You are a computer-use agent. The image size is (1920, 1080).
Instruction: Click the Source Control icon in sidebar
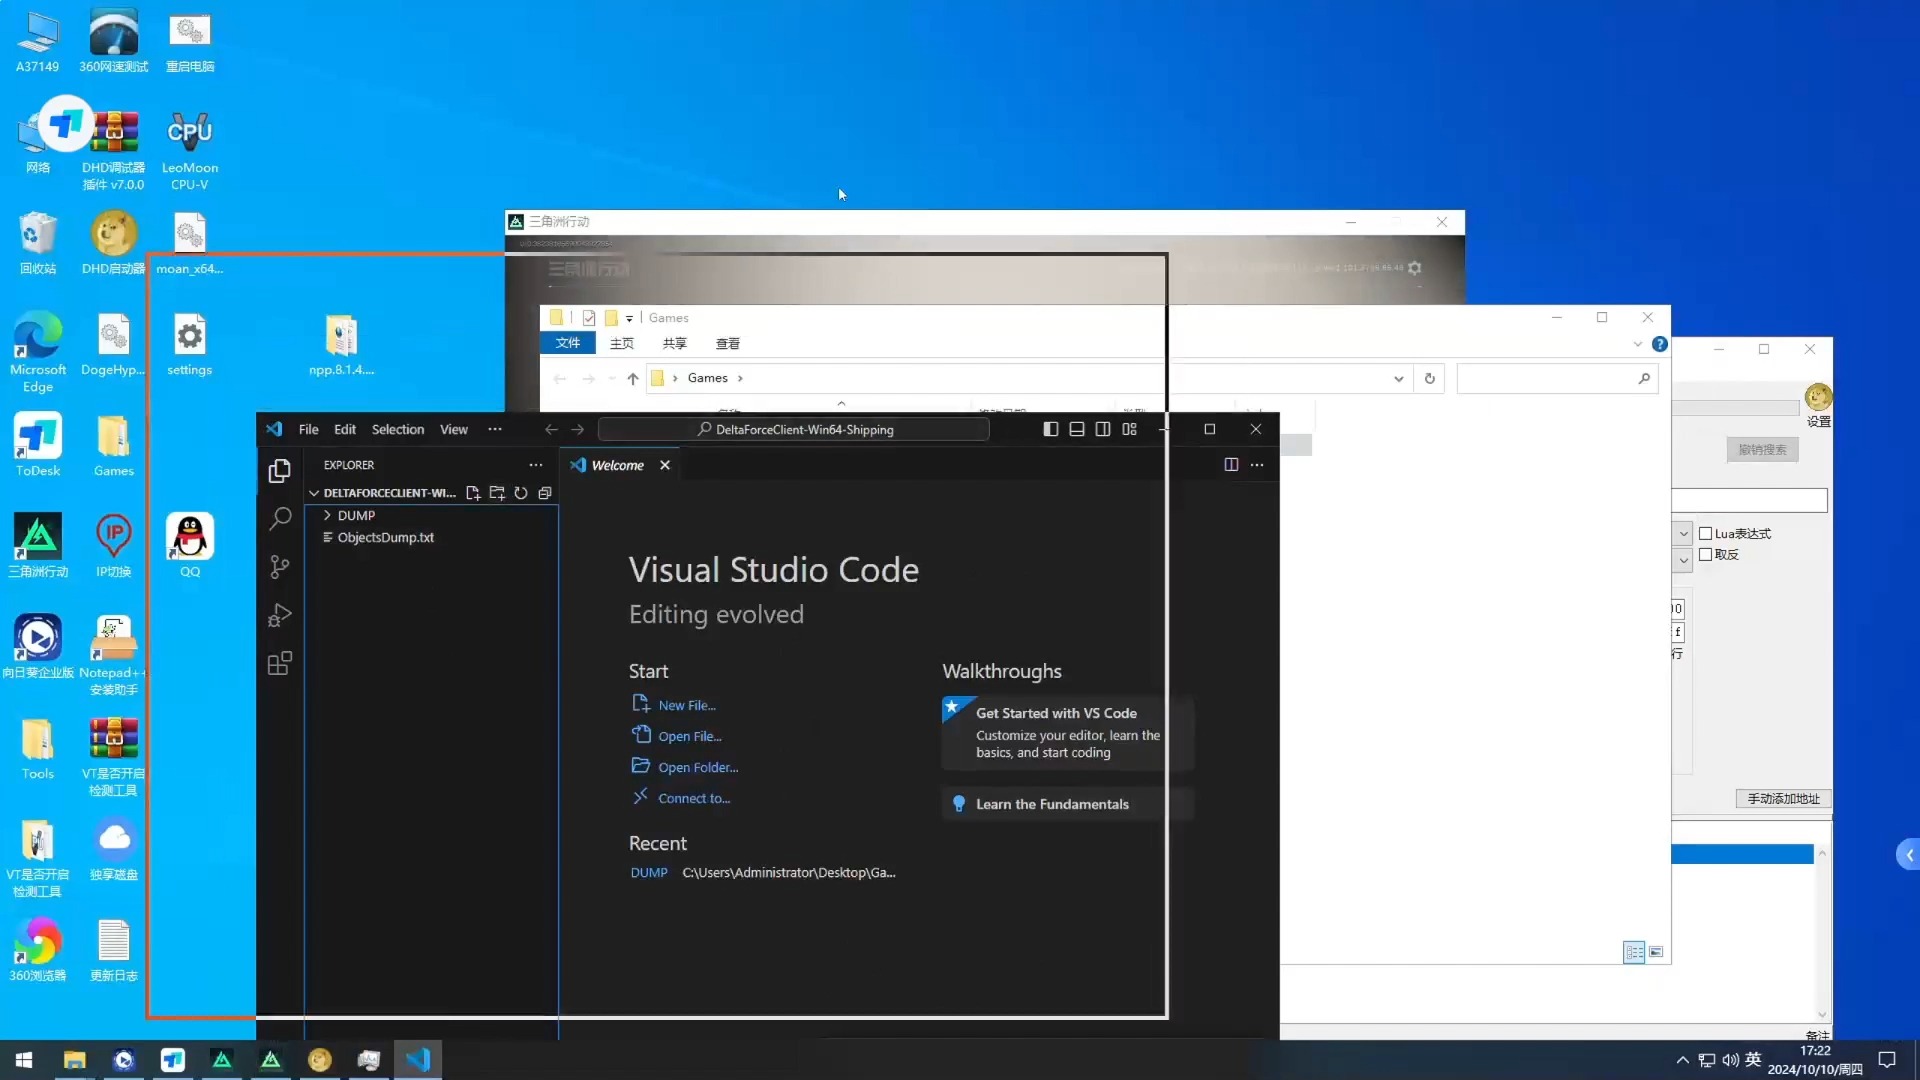pos(278,566)
